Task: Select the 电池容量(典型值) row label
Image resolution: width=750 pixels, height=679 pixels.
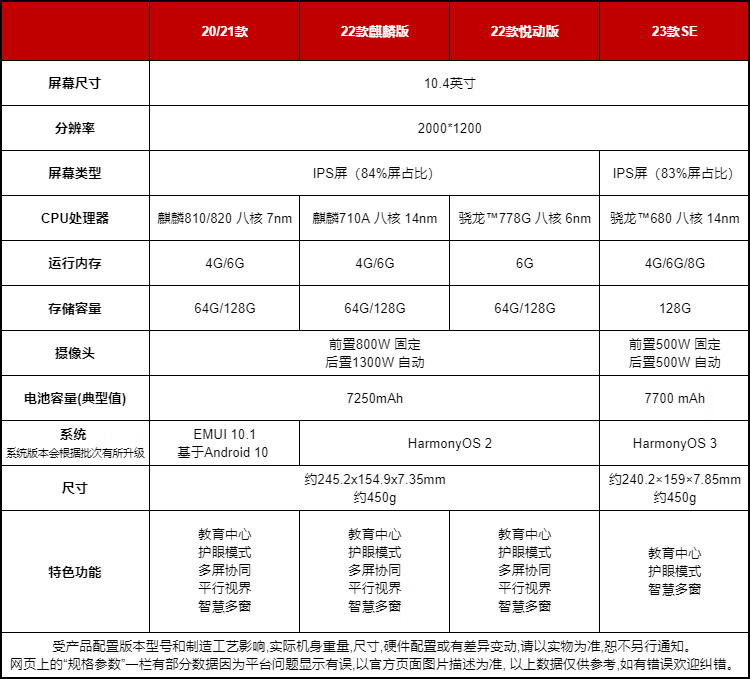Action: pos(75,398)
